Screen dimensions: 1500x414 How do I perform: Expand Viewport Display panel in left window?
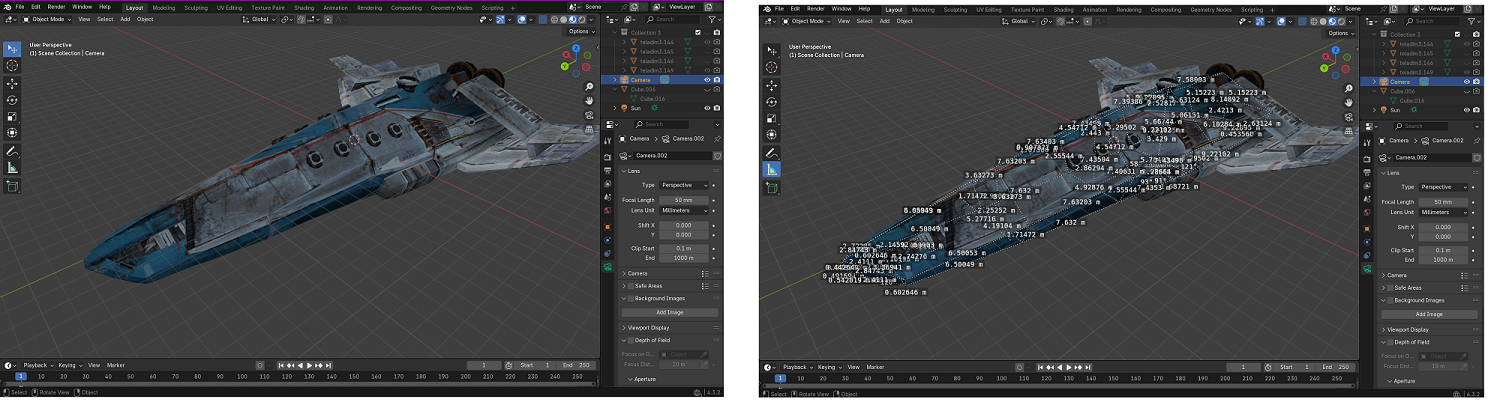click(650, 327)
